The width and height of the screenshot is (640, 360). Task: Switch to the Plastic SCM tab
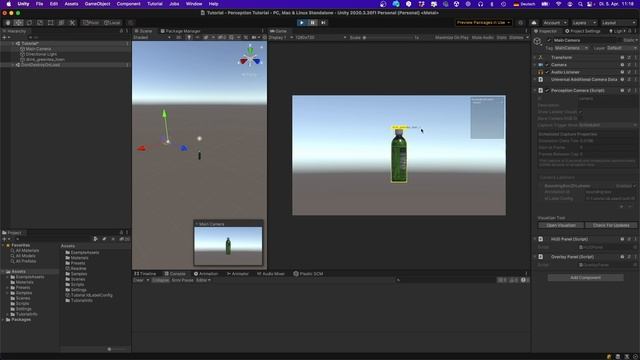coord(308,274)
